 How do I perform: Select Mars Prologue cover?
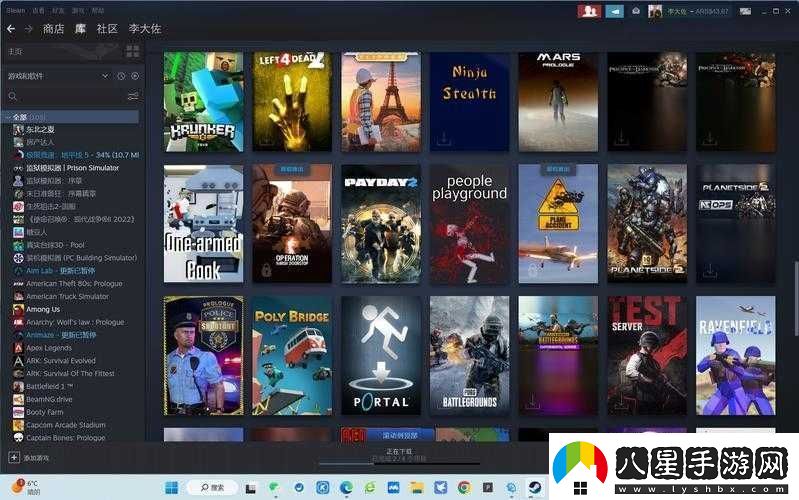(x=558, y=101)
